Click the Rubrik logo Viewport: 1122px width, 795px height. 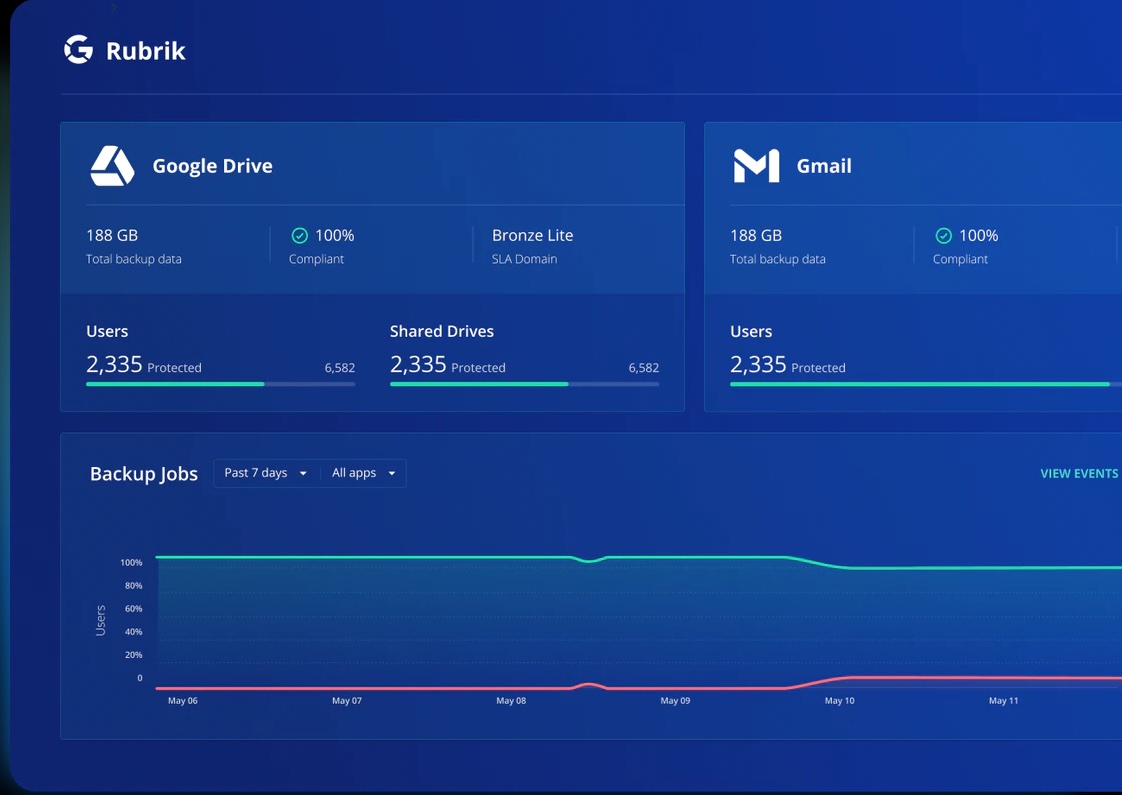(x=123, y=49)
